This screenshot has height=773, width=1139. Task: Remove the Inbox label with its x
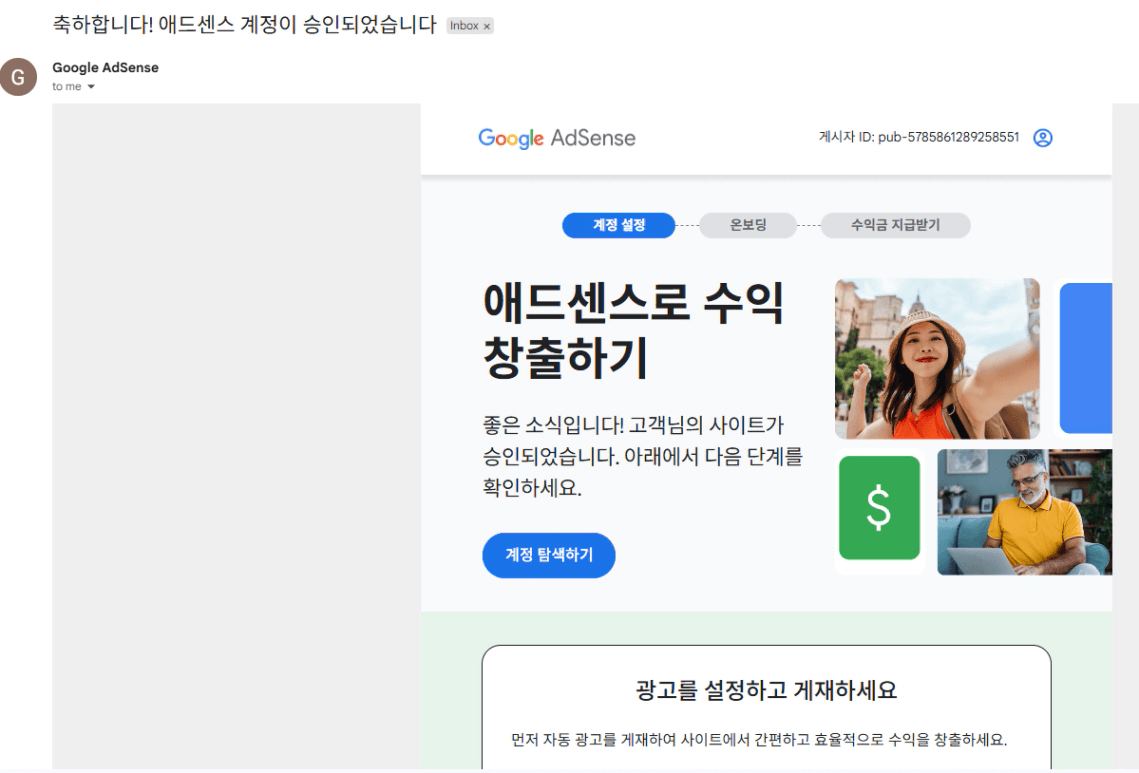pyautogui.click(x=487, y=26)
